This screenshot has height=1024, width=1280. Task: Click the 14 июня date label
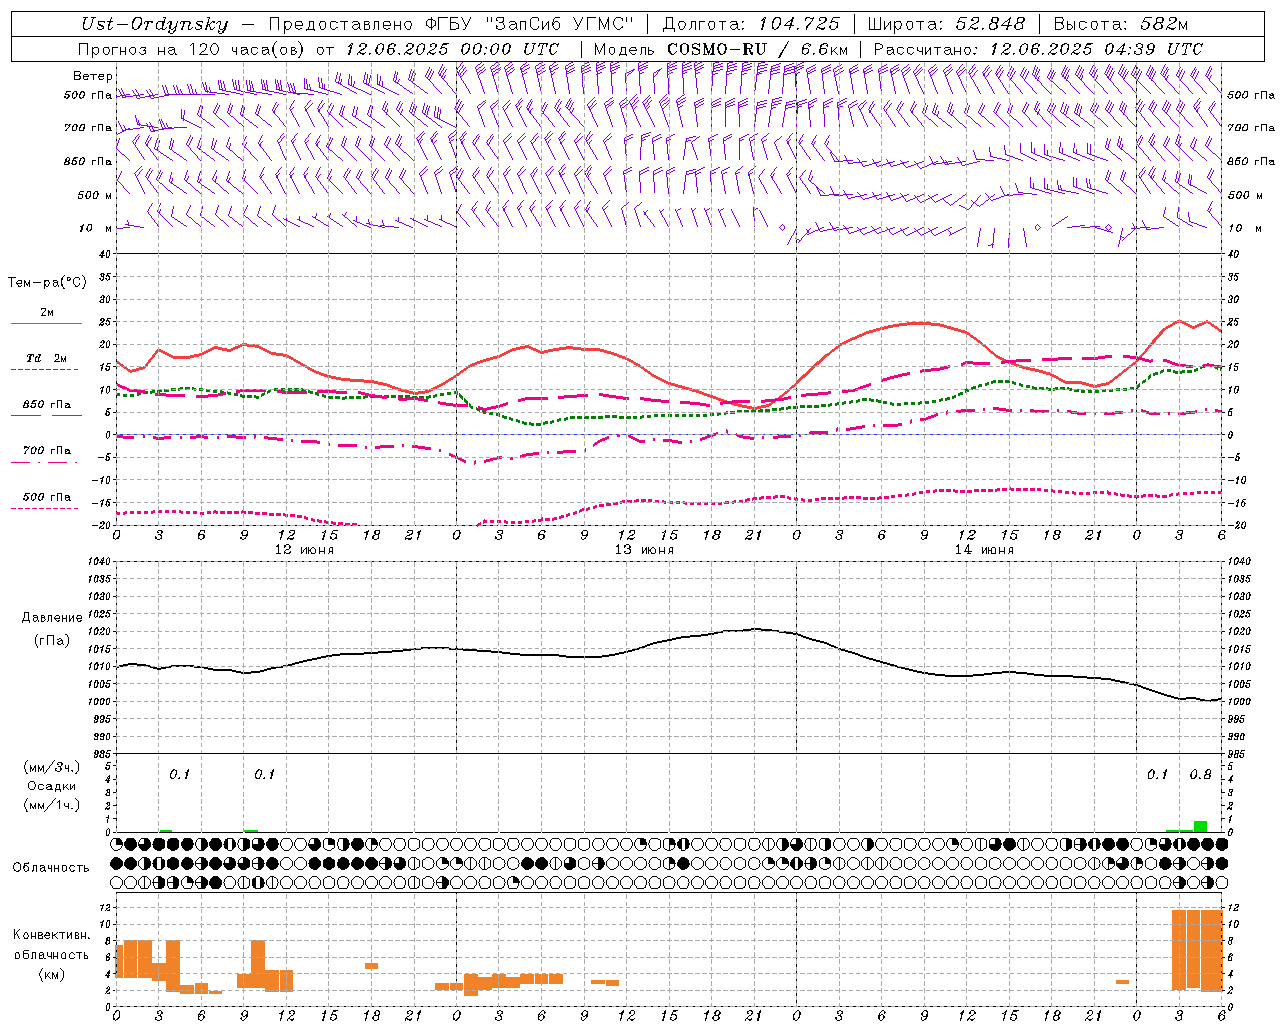coord(984,550)
